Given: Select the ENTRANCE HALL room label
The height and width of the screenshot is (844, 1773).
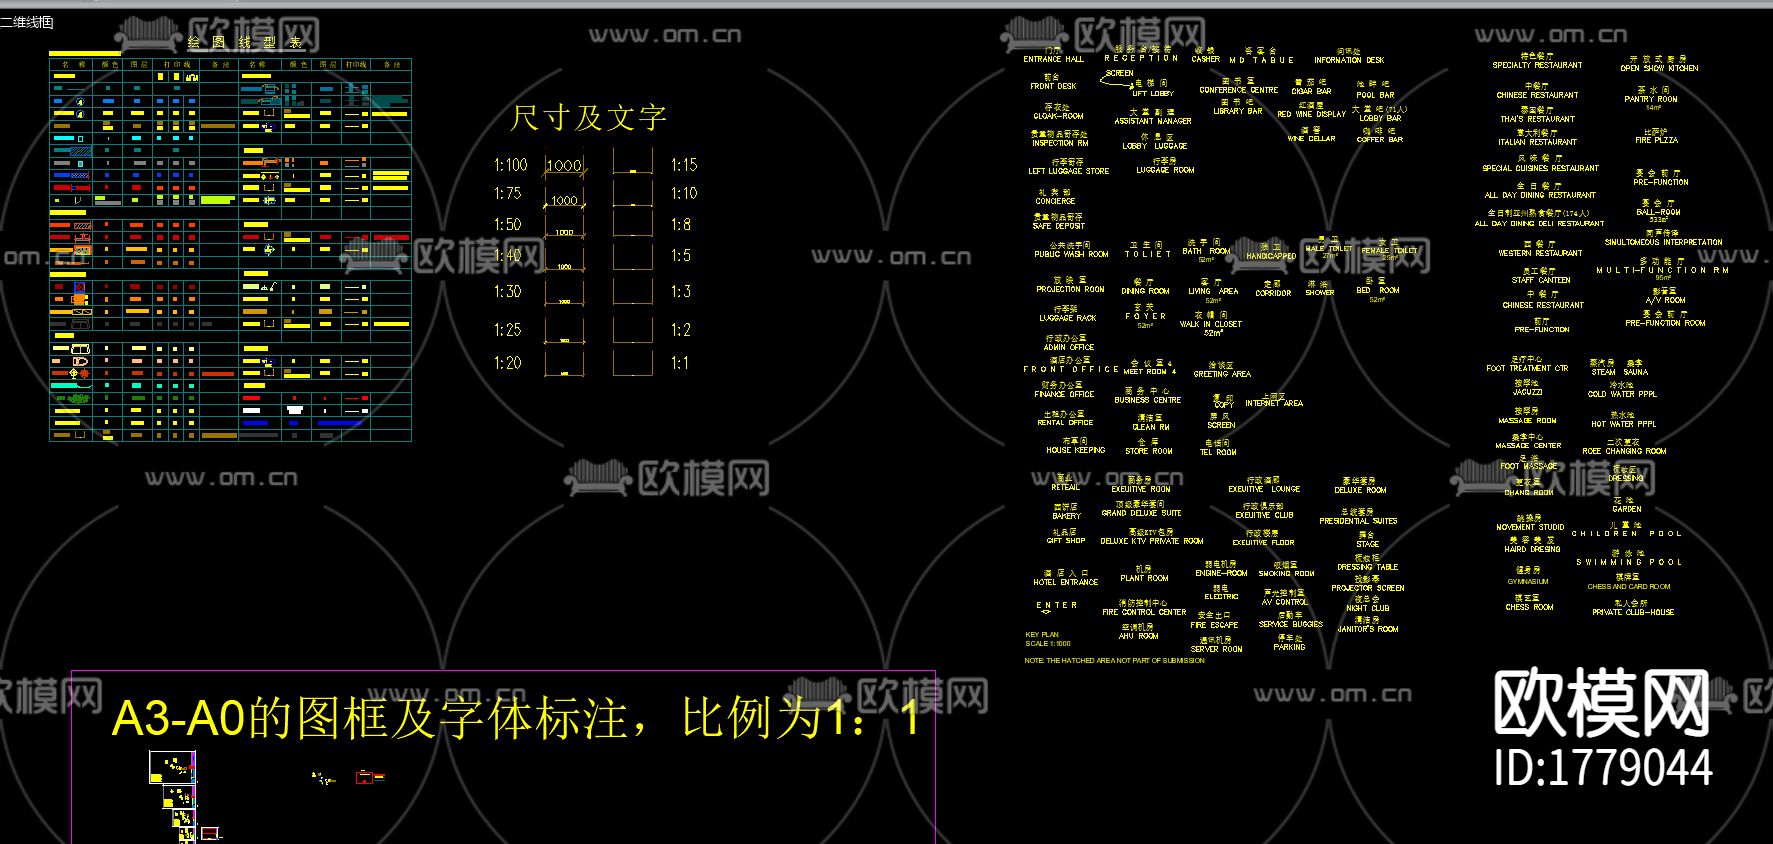Looking at the screenshot, I should [x=1053, y=60].
